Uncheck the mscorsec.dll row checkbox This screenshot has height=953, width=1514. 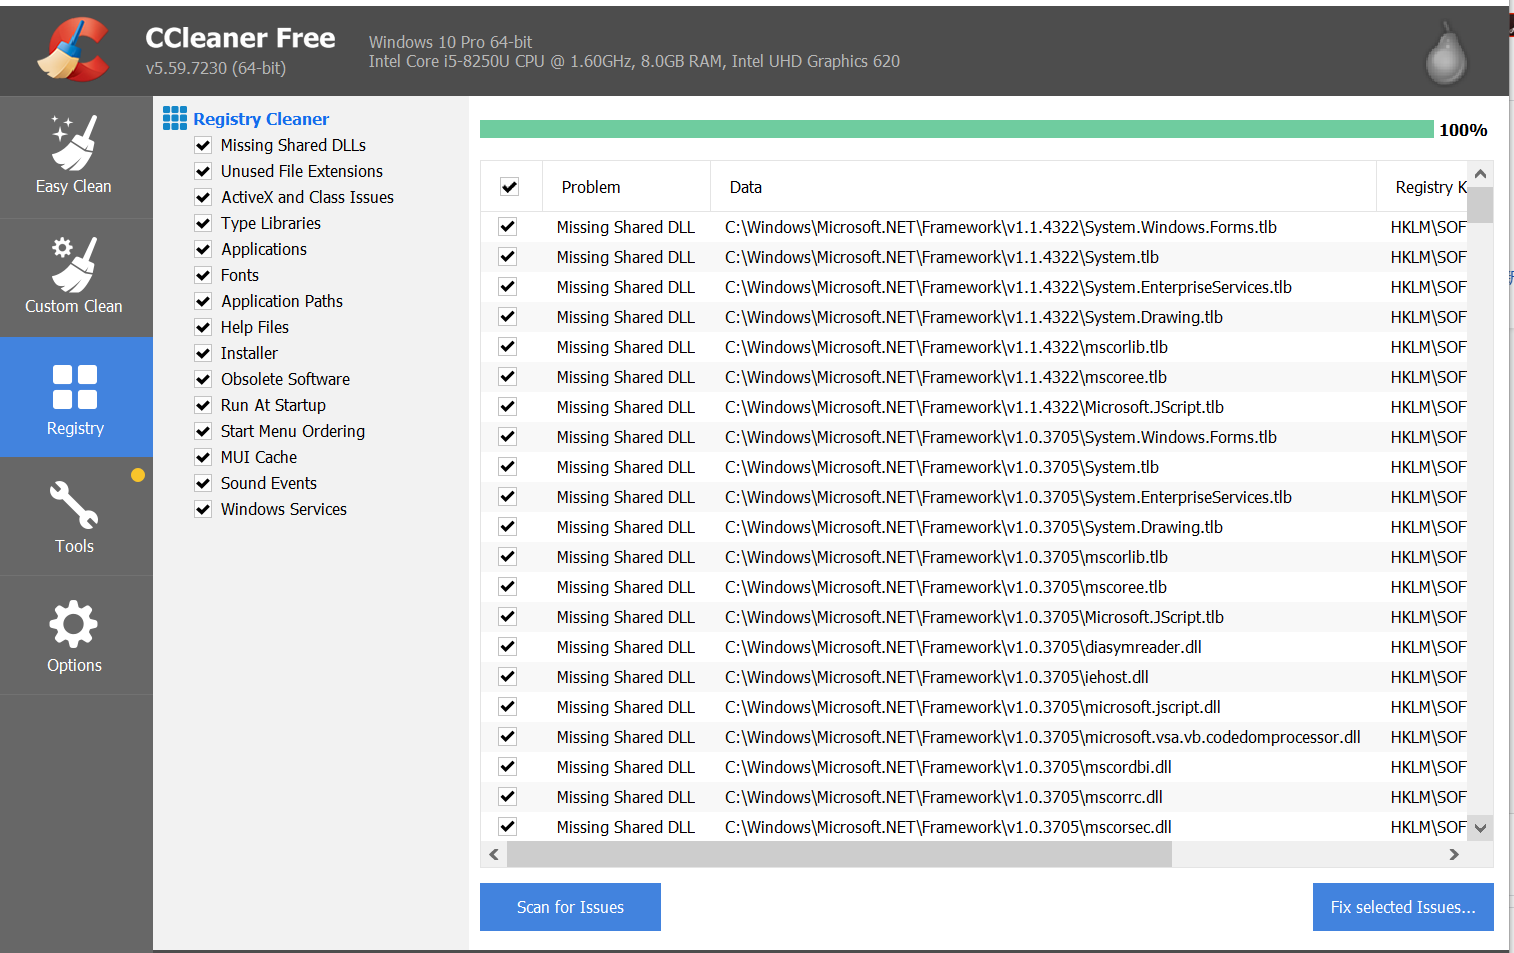(508, 827)
